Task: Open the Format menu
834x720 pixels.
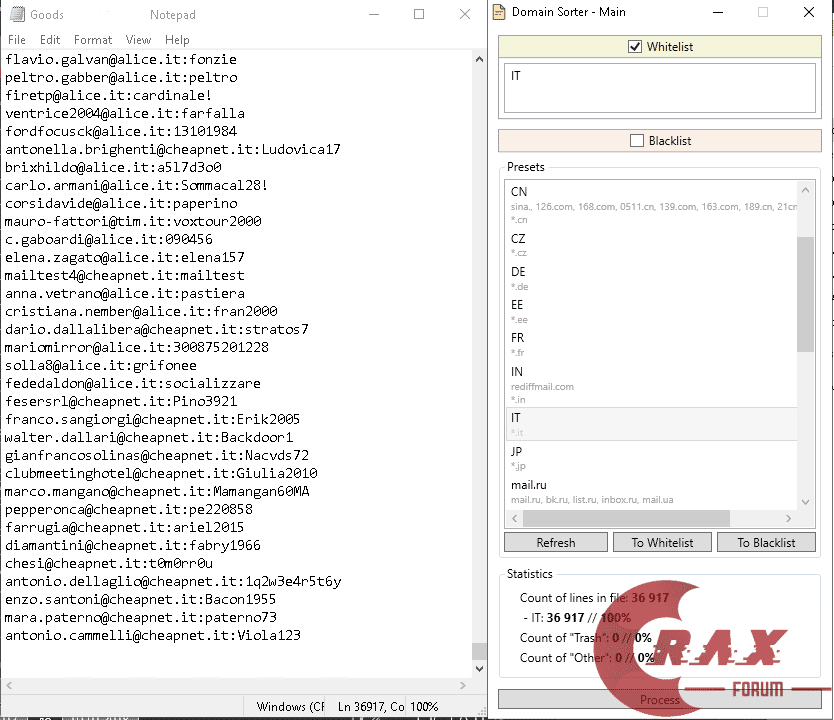Action: pyautogui.click(x=93, y=39)
